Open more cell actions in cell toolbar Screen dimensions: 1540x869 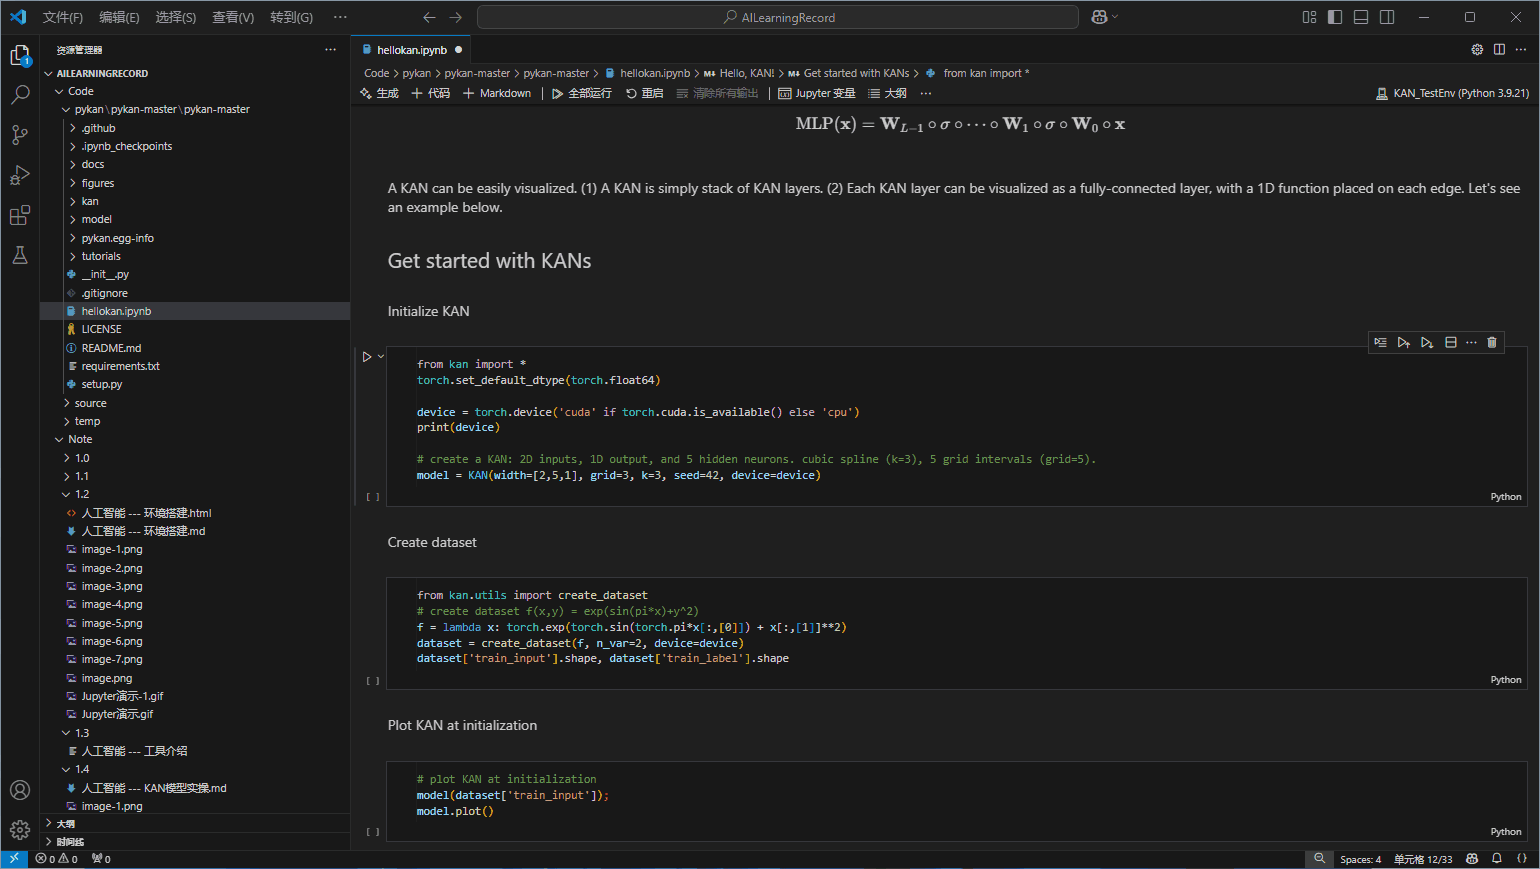click(x=1471, y=342)
